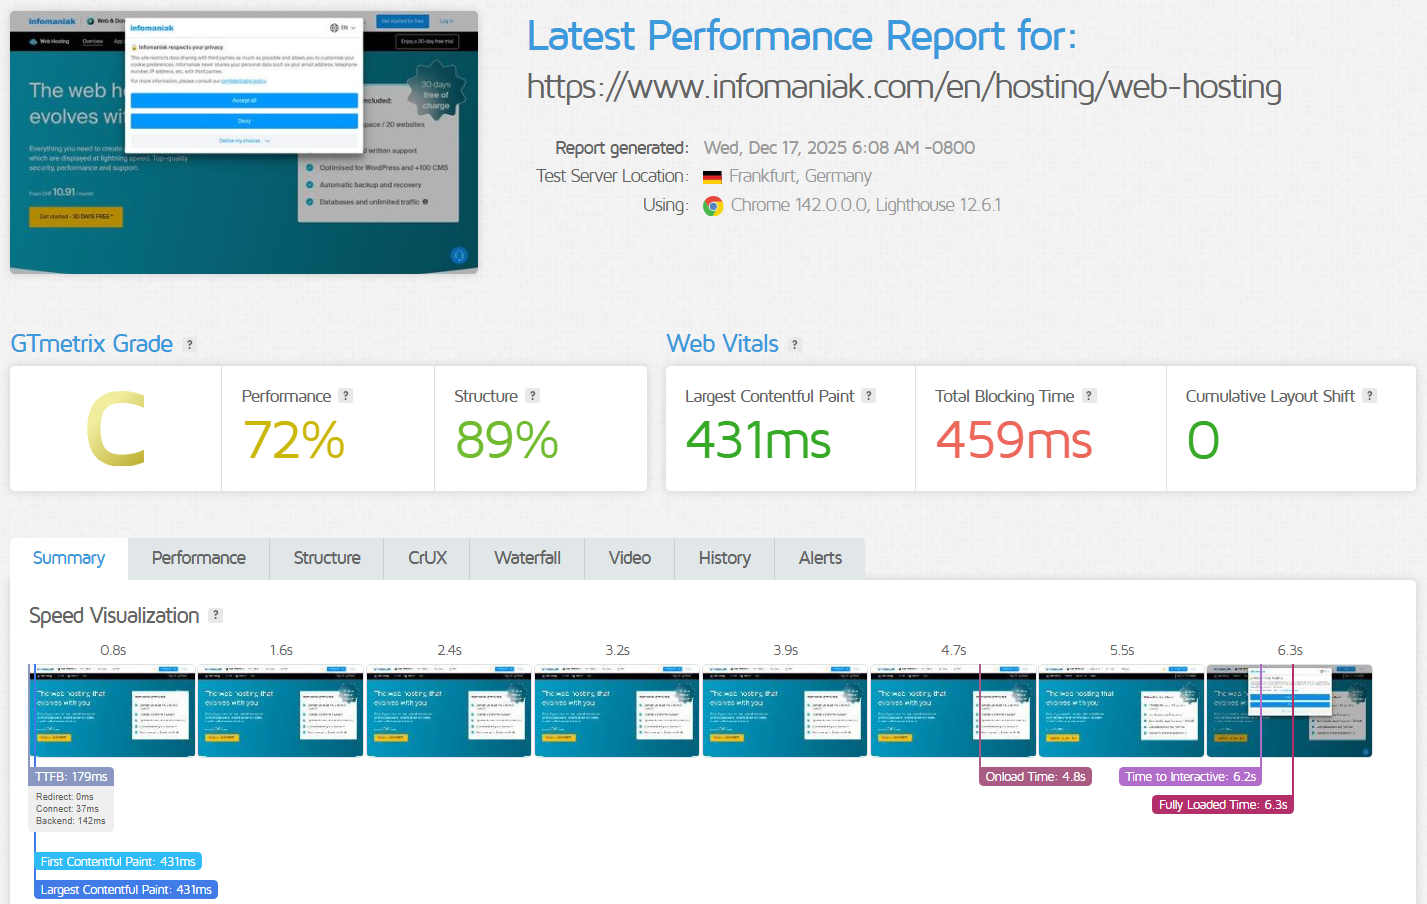Screen dimensions: 1427x904
Task: Click the Onload Time: 4.8s marker
Action: tap(1035, 777)
